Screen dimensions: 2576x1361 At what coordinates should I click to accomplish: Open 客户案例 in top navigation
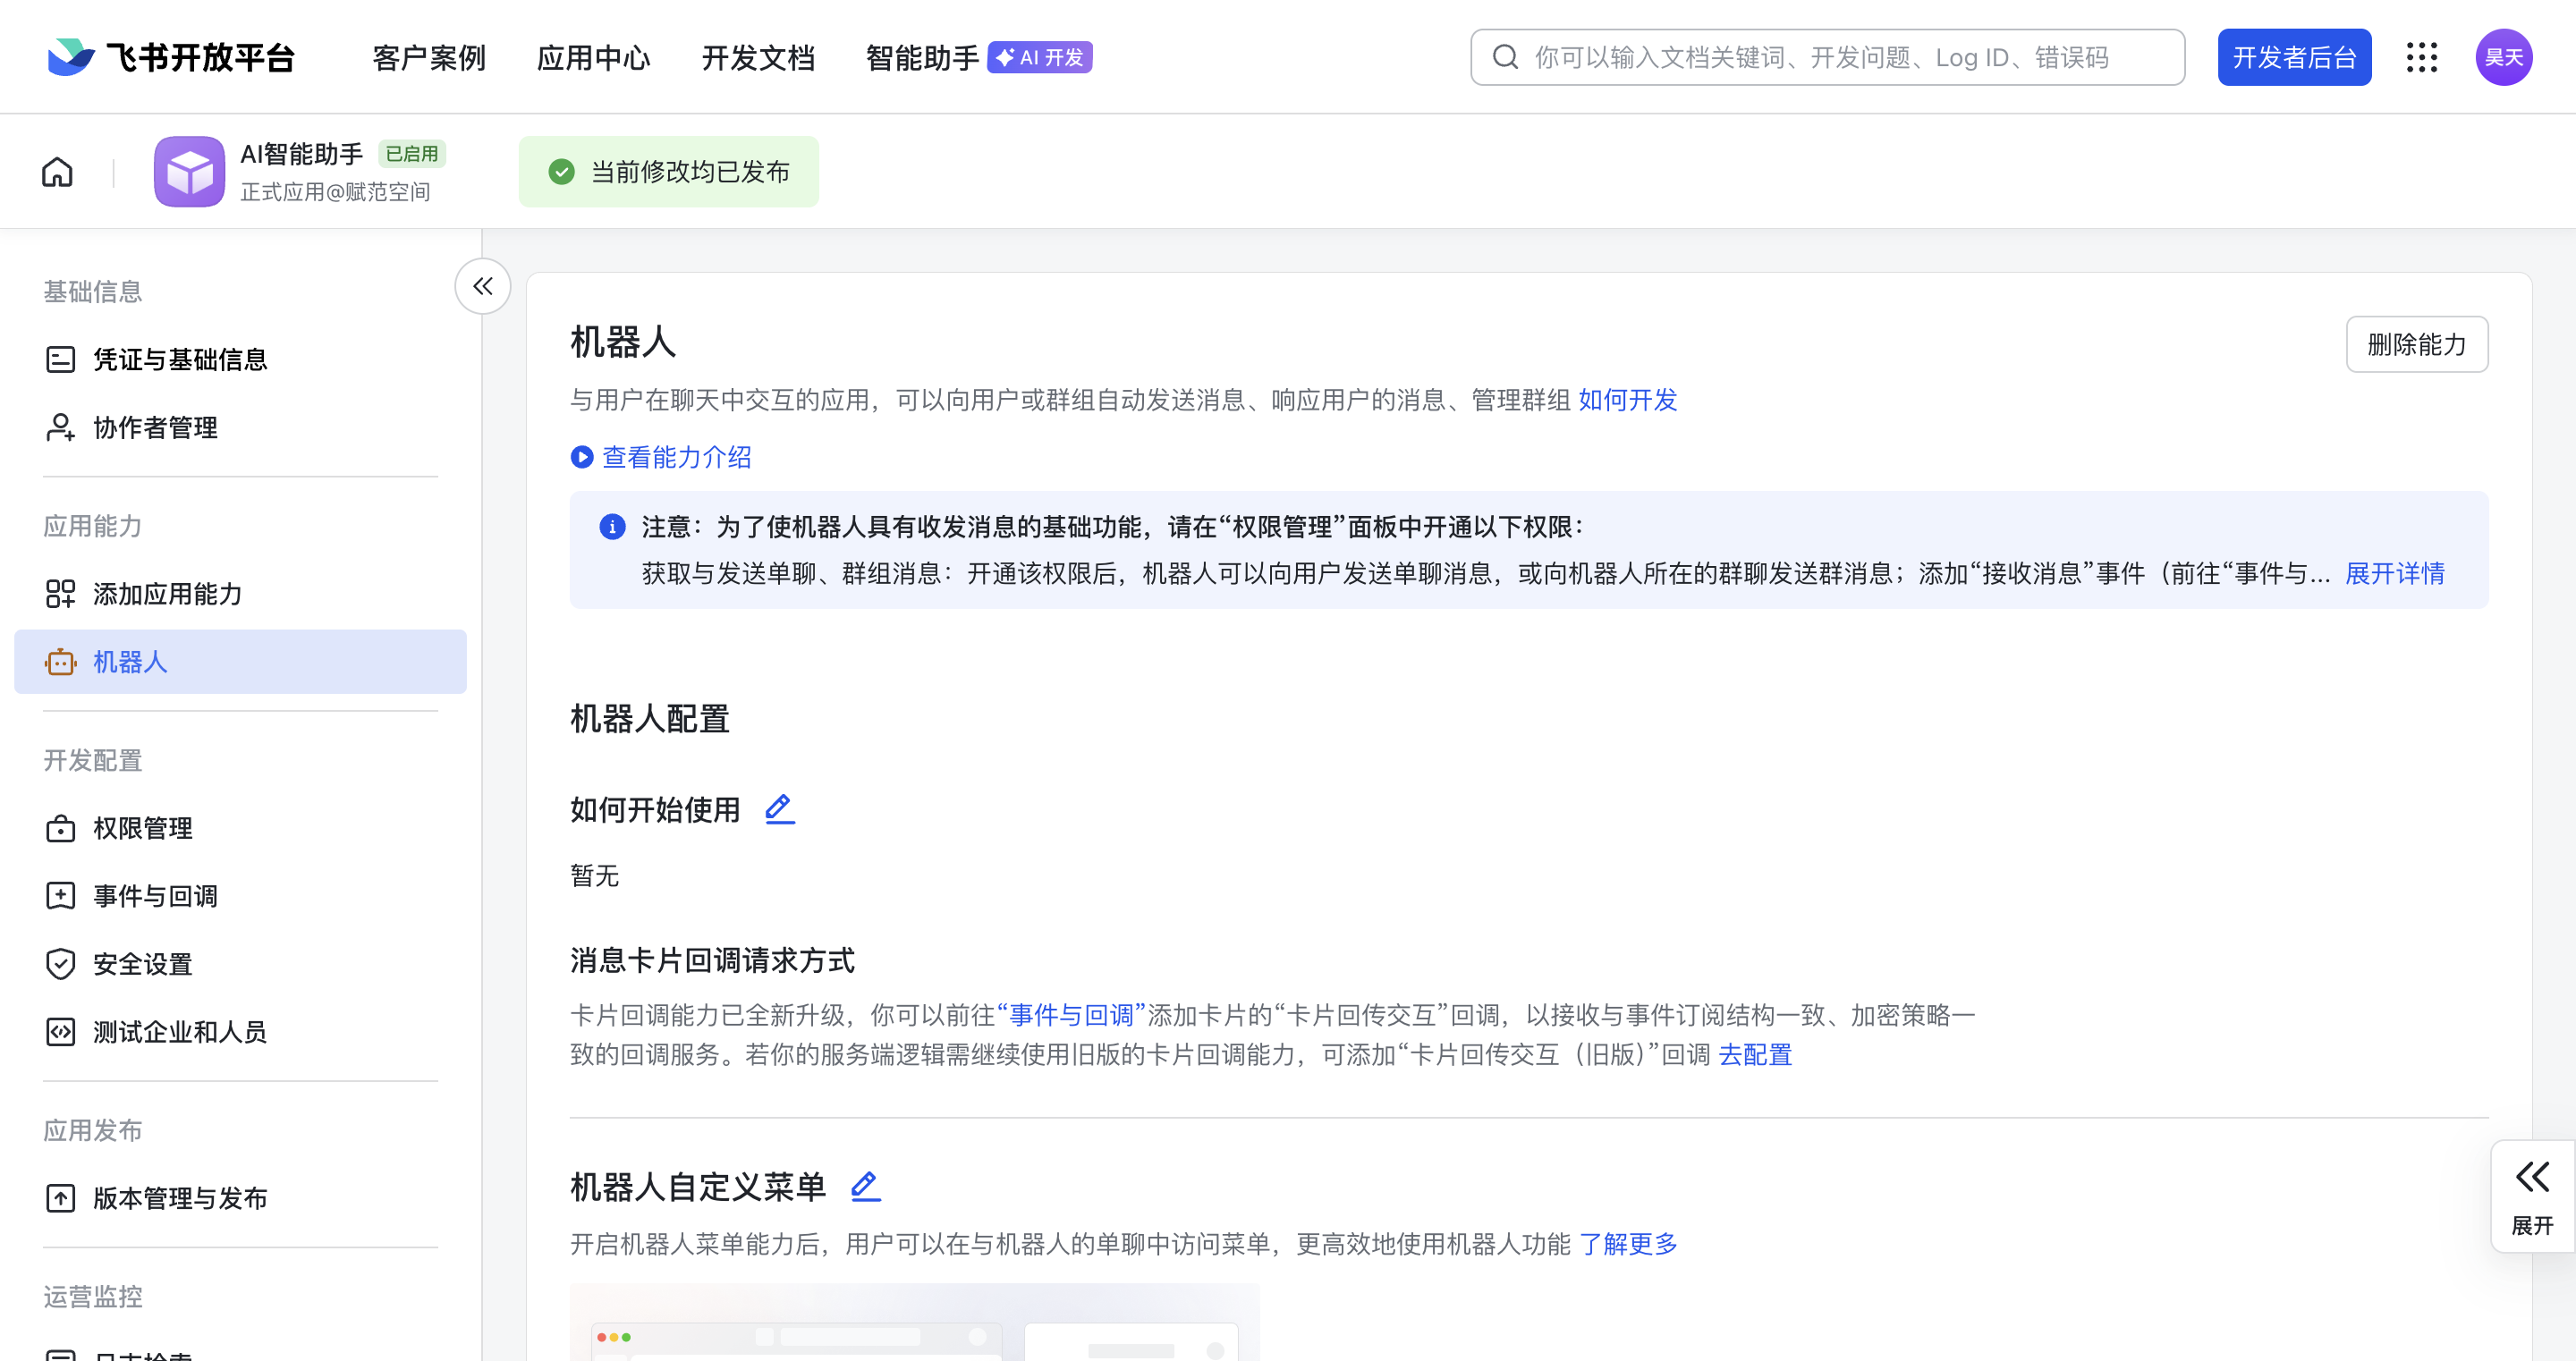click(x=429, y=57)
